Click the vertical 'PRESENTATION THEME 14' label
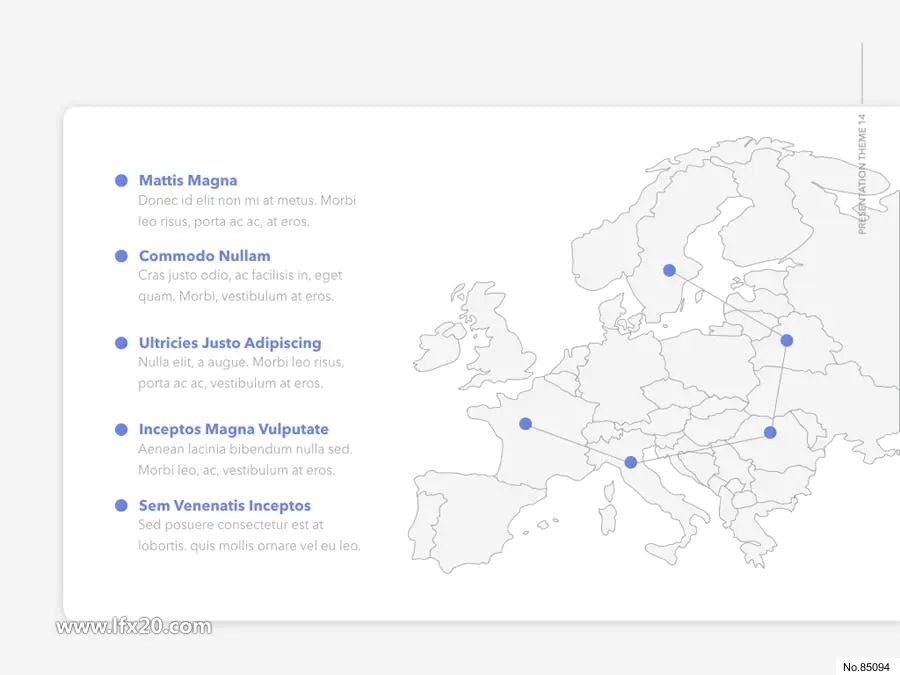 [x=862, y=174]
